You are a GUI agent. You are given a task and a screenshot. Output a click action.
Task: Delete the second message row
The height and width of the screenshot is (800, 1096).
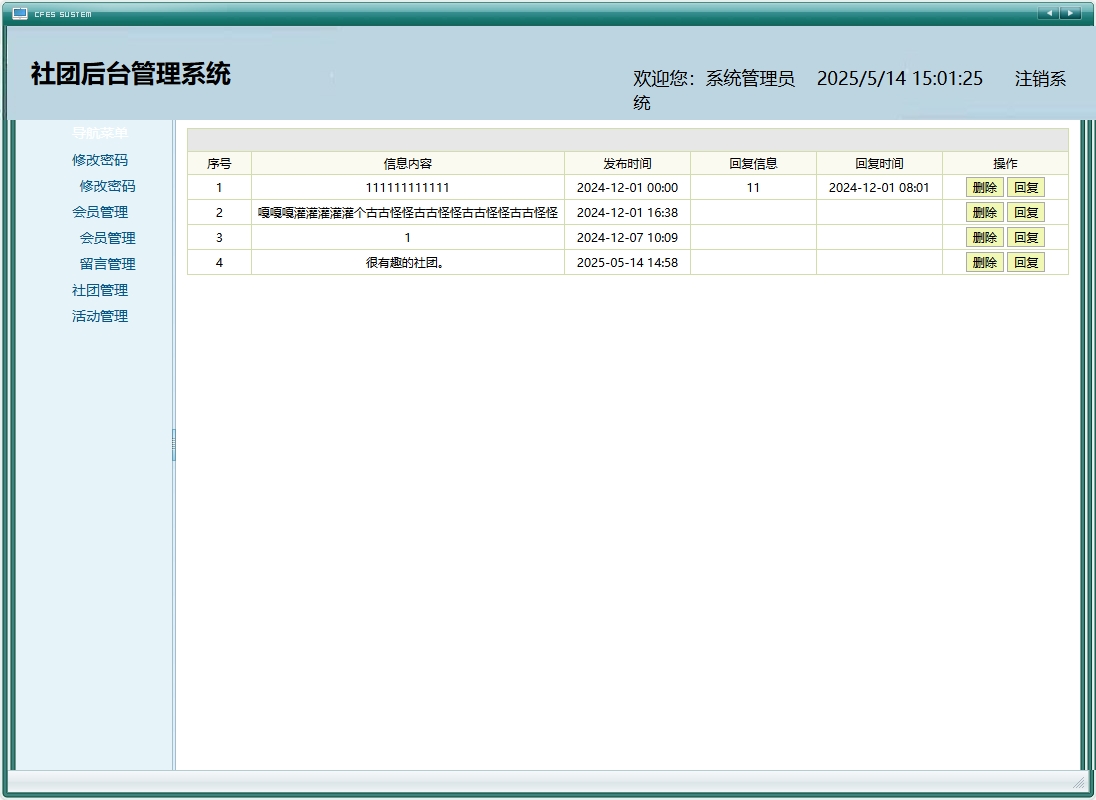pyautogui.click(x=985, y=212)
